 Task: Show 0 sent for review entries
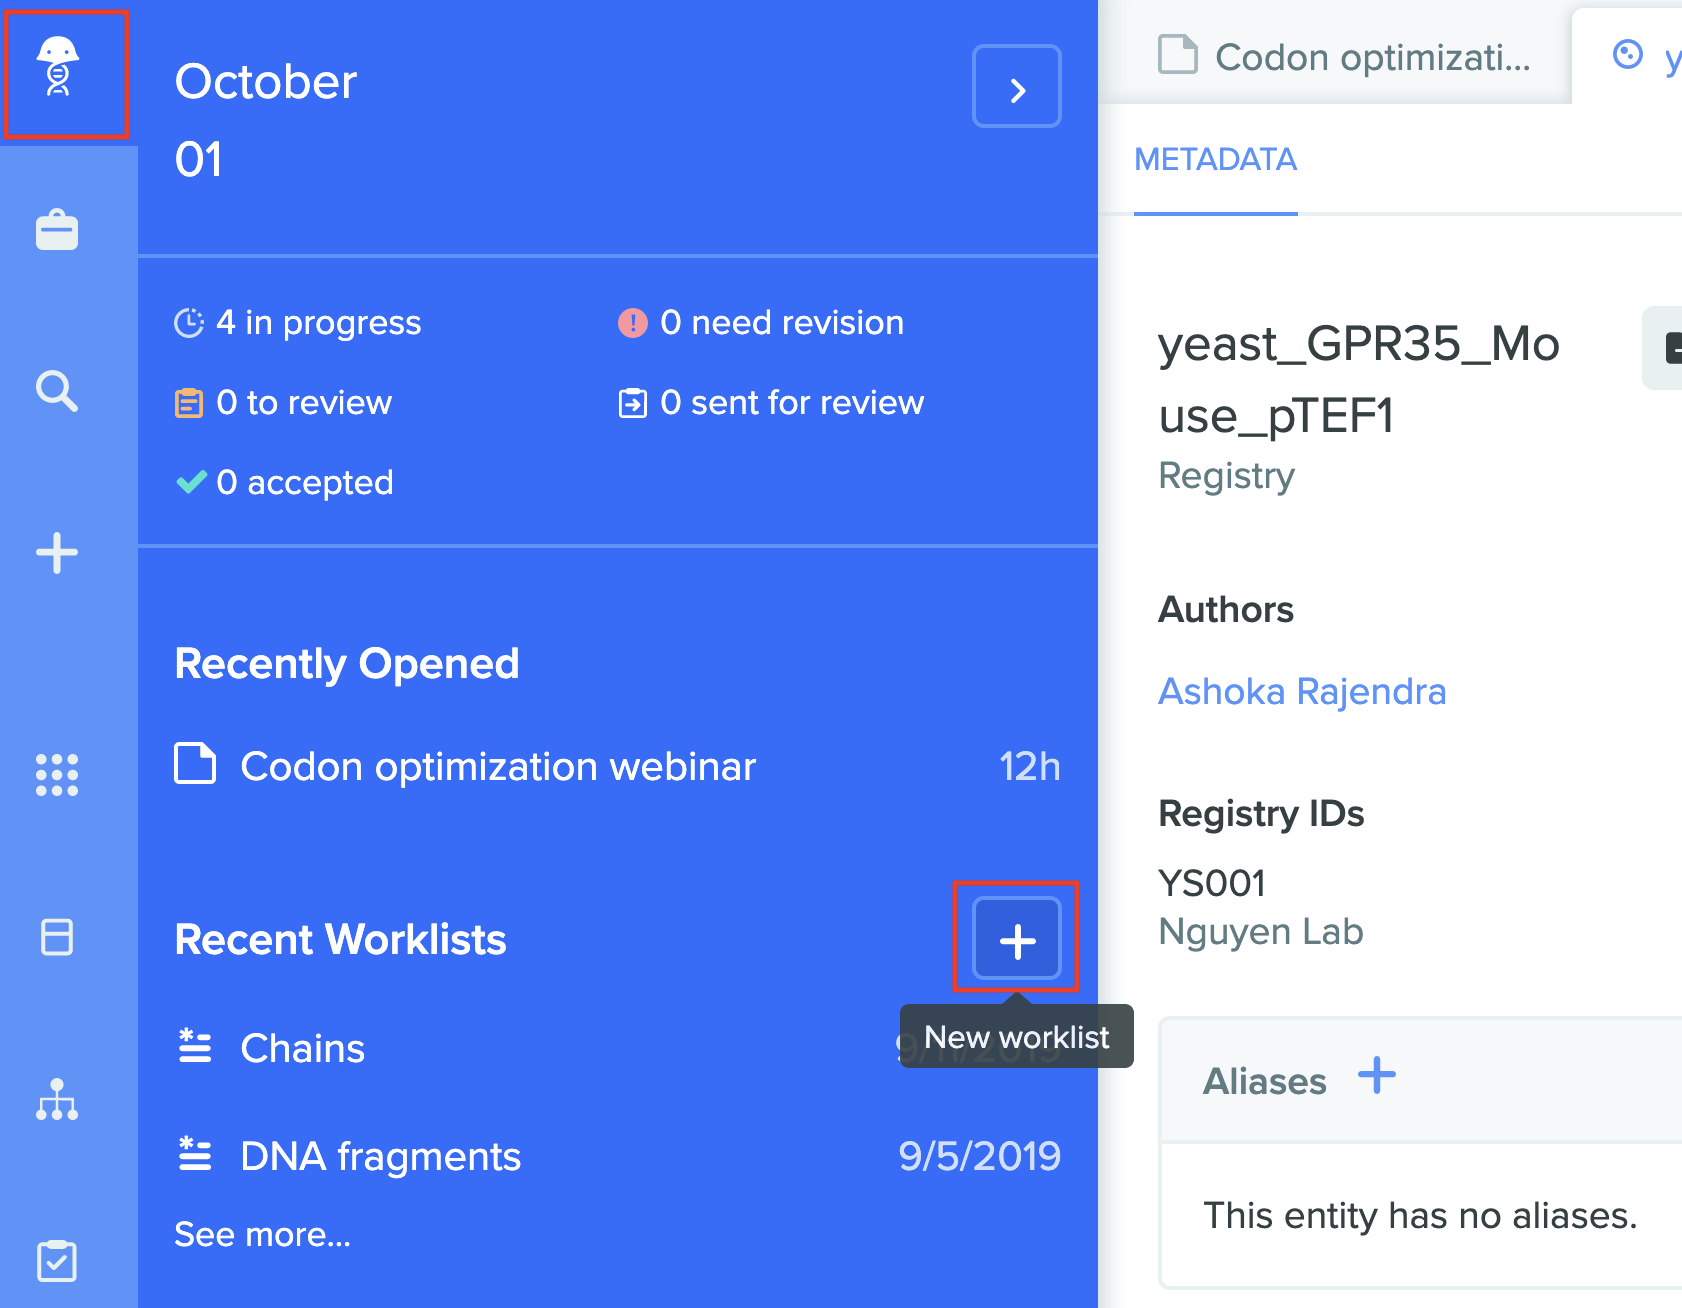pyautogui.click(x=771, y=403)
